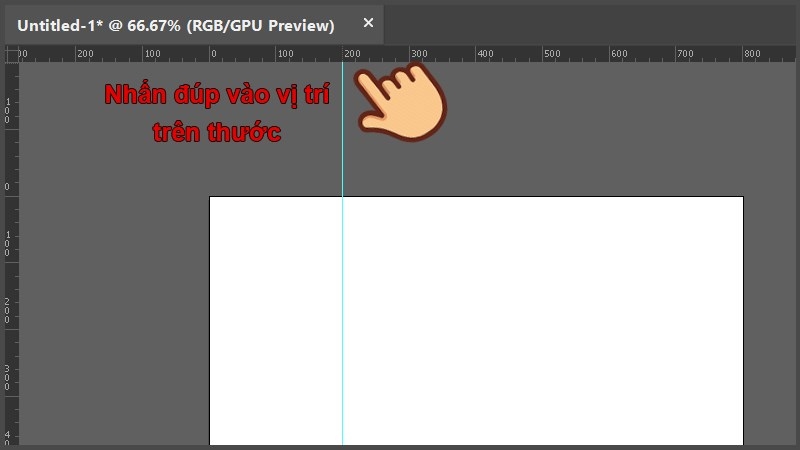Click the vertical cyan guide line
Viewport: 800px width, 450px height.
click(342, 255)
